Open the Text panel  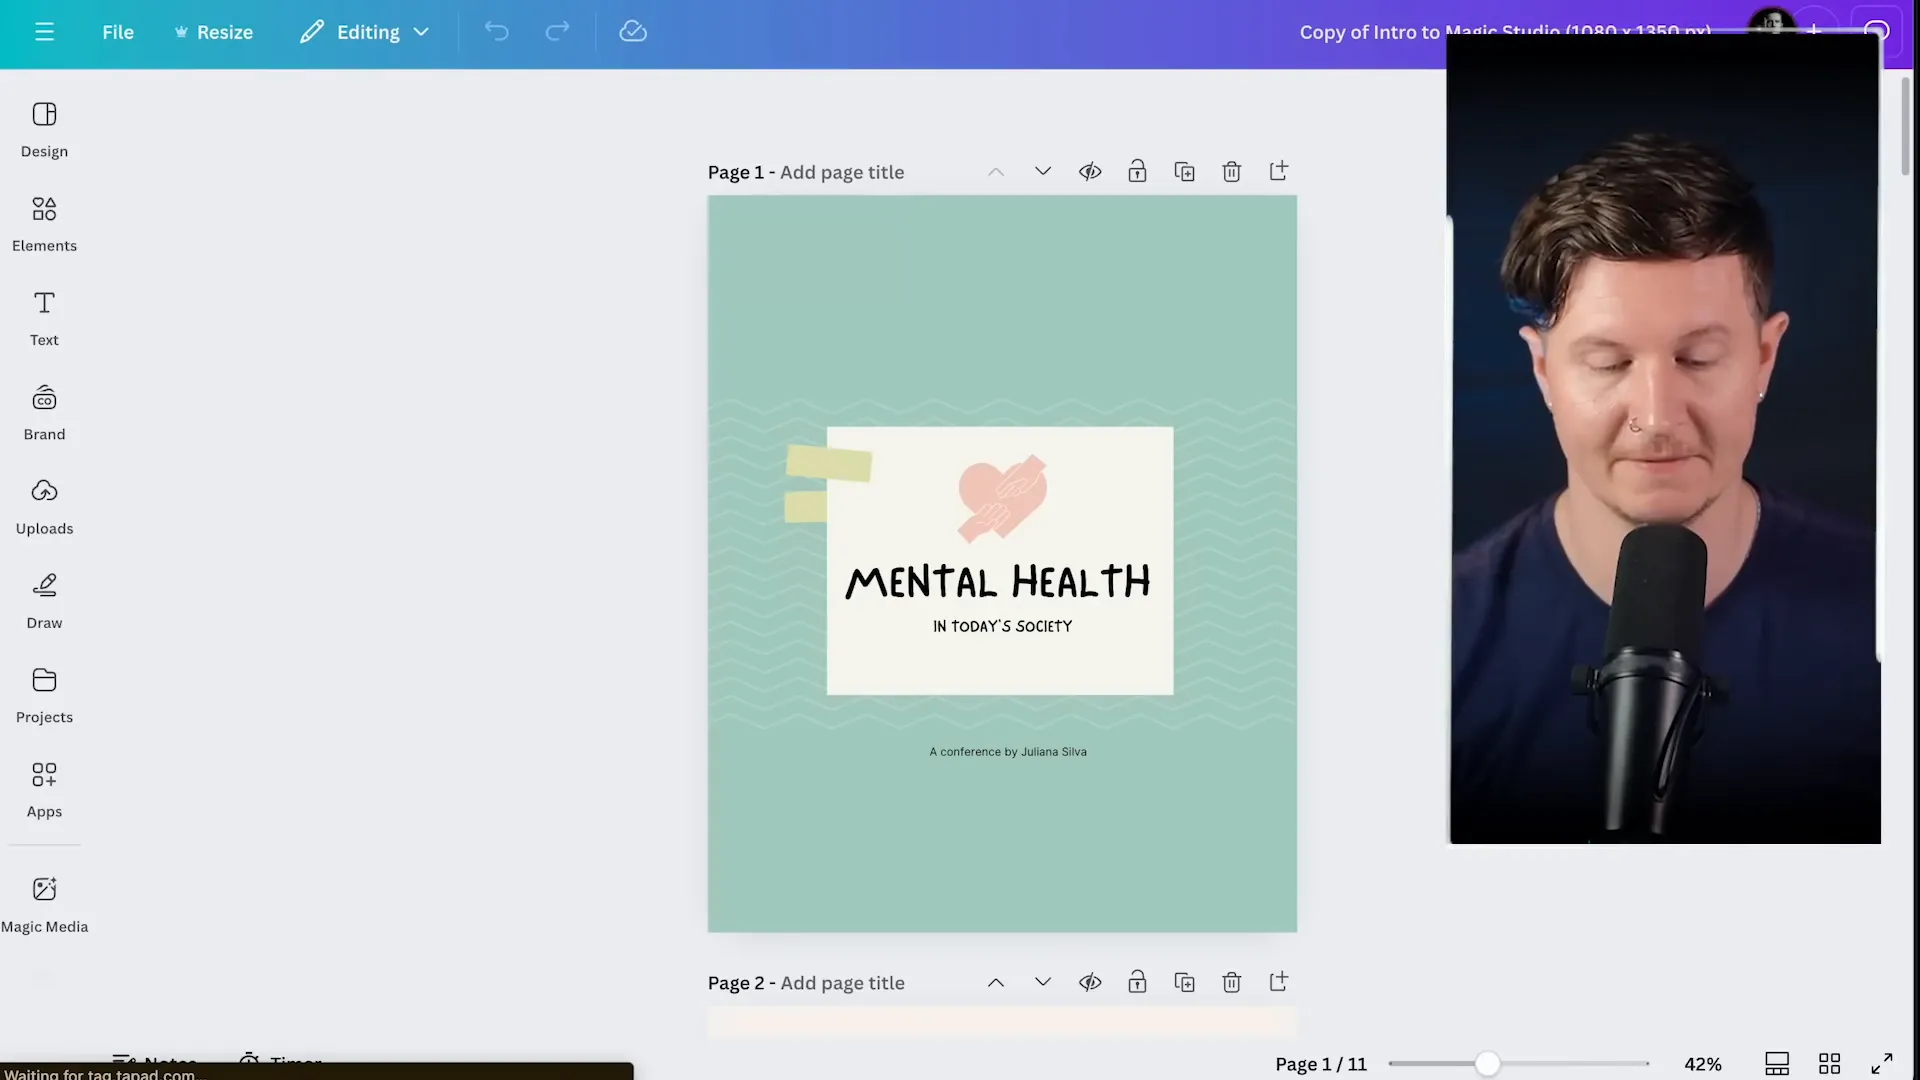pyautogui.click(x=44, y=318)
